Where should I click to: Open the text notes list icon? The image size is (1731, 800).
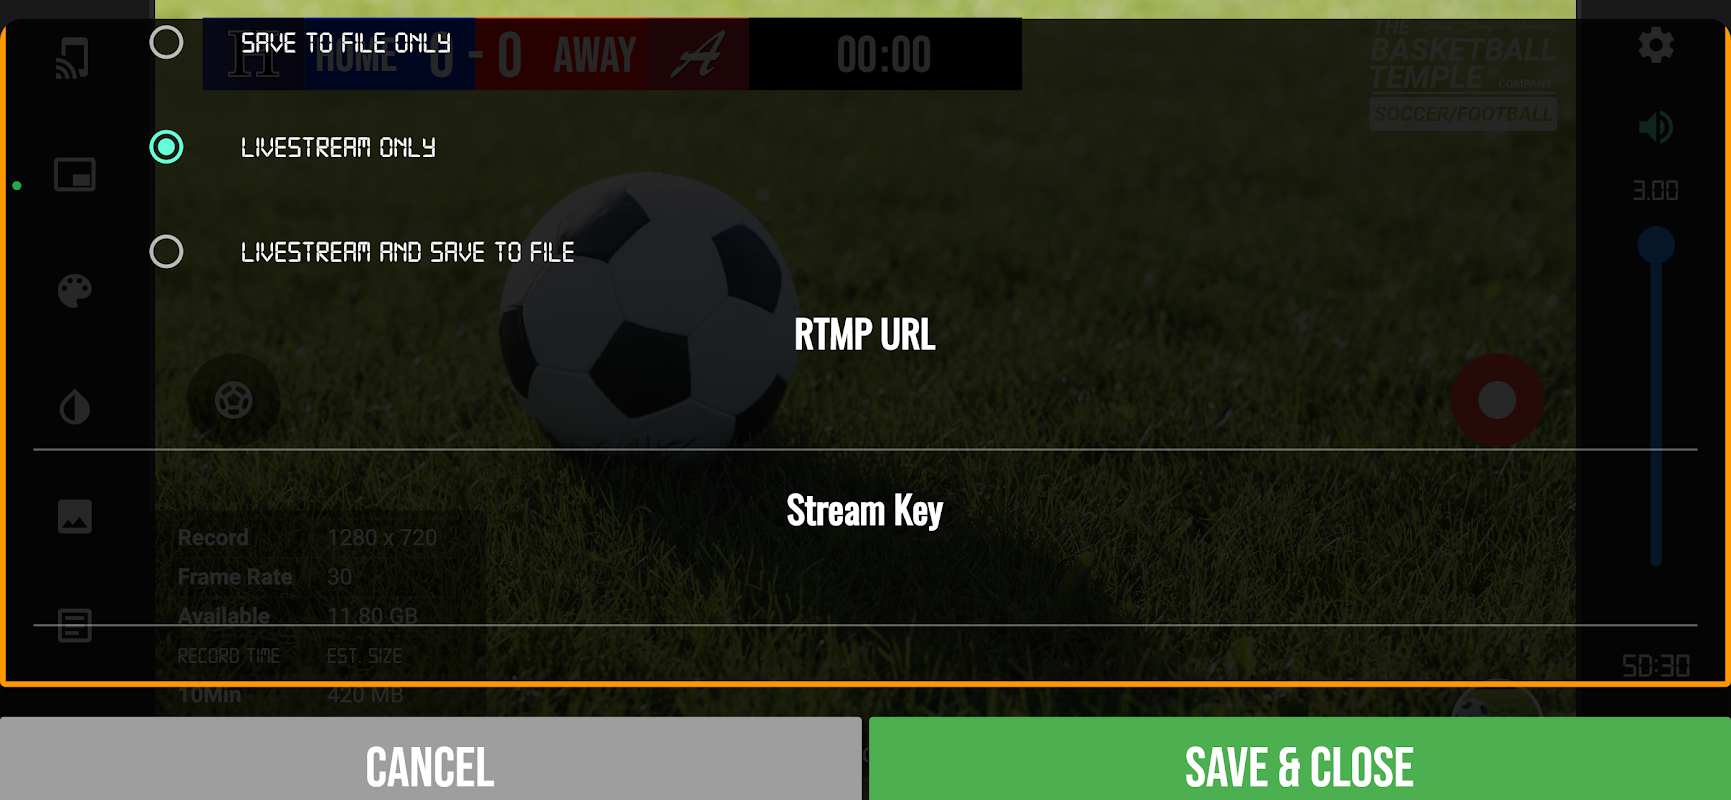[75, 626]
